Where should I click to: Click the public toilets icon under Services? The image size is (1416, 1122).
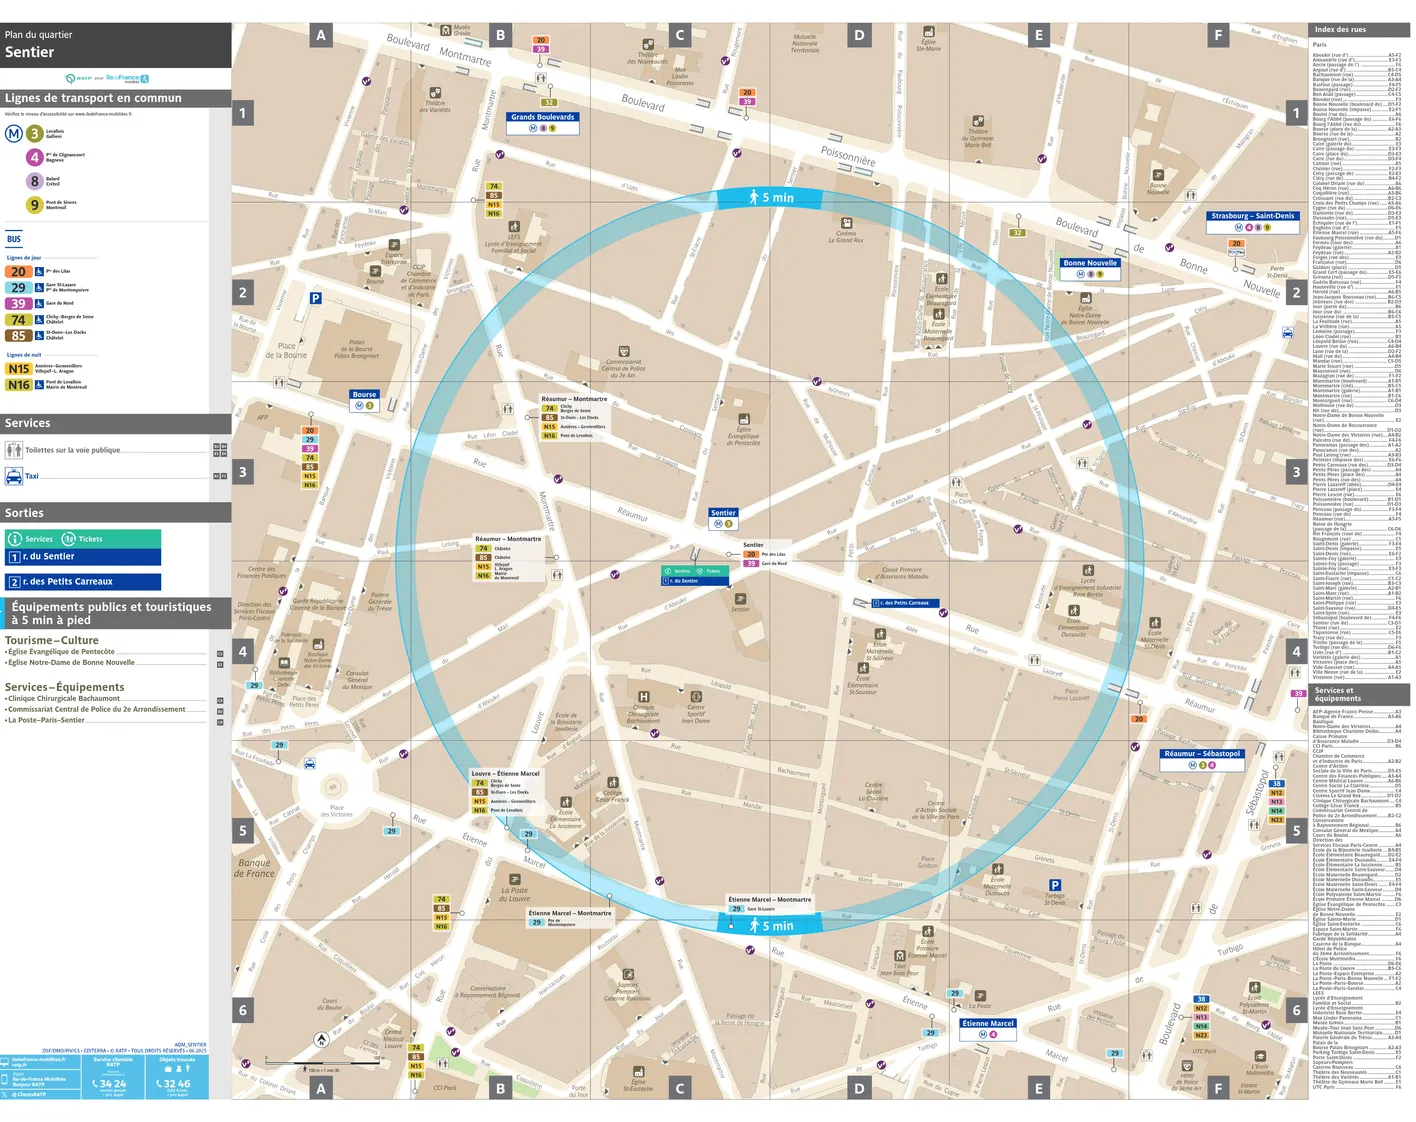pos(14,450)
